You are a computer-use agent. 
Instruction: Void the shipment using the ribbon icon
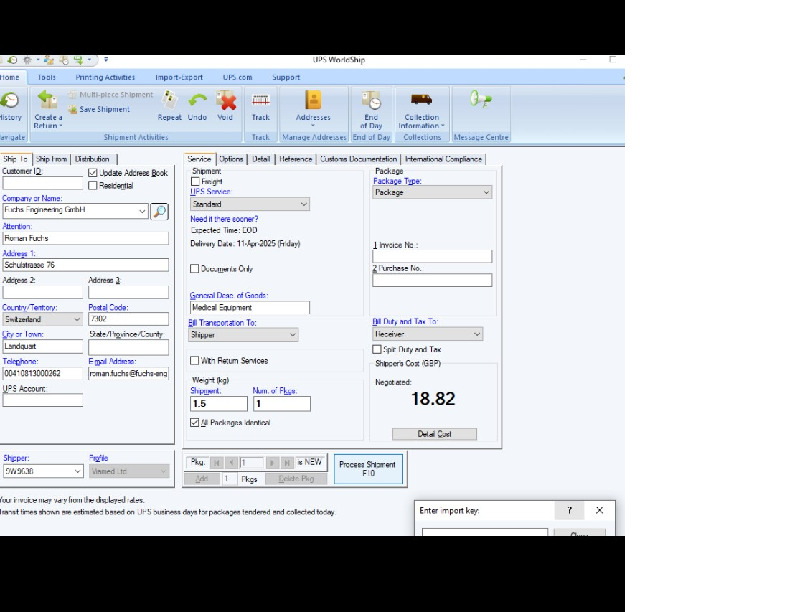(x=226, y=100)
